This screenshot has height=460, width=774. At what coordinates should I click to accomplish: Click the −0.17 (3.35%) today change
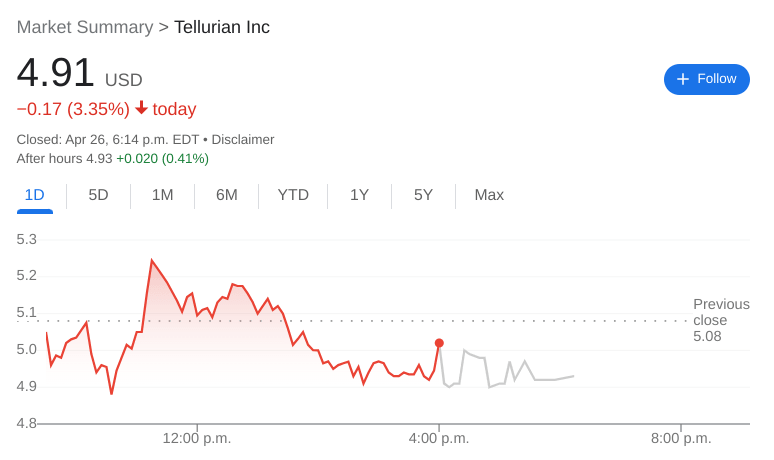pyautogui.click(x=106, y=109)
